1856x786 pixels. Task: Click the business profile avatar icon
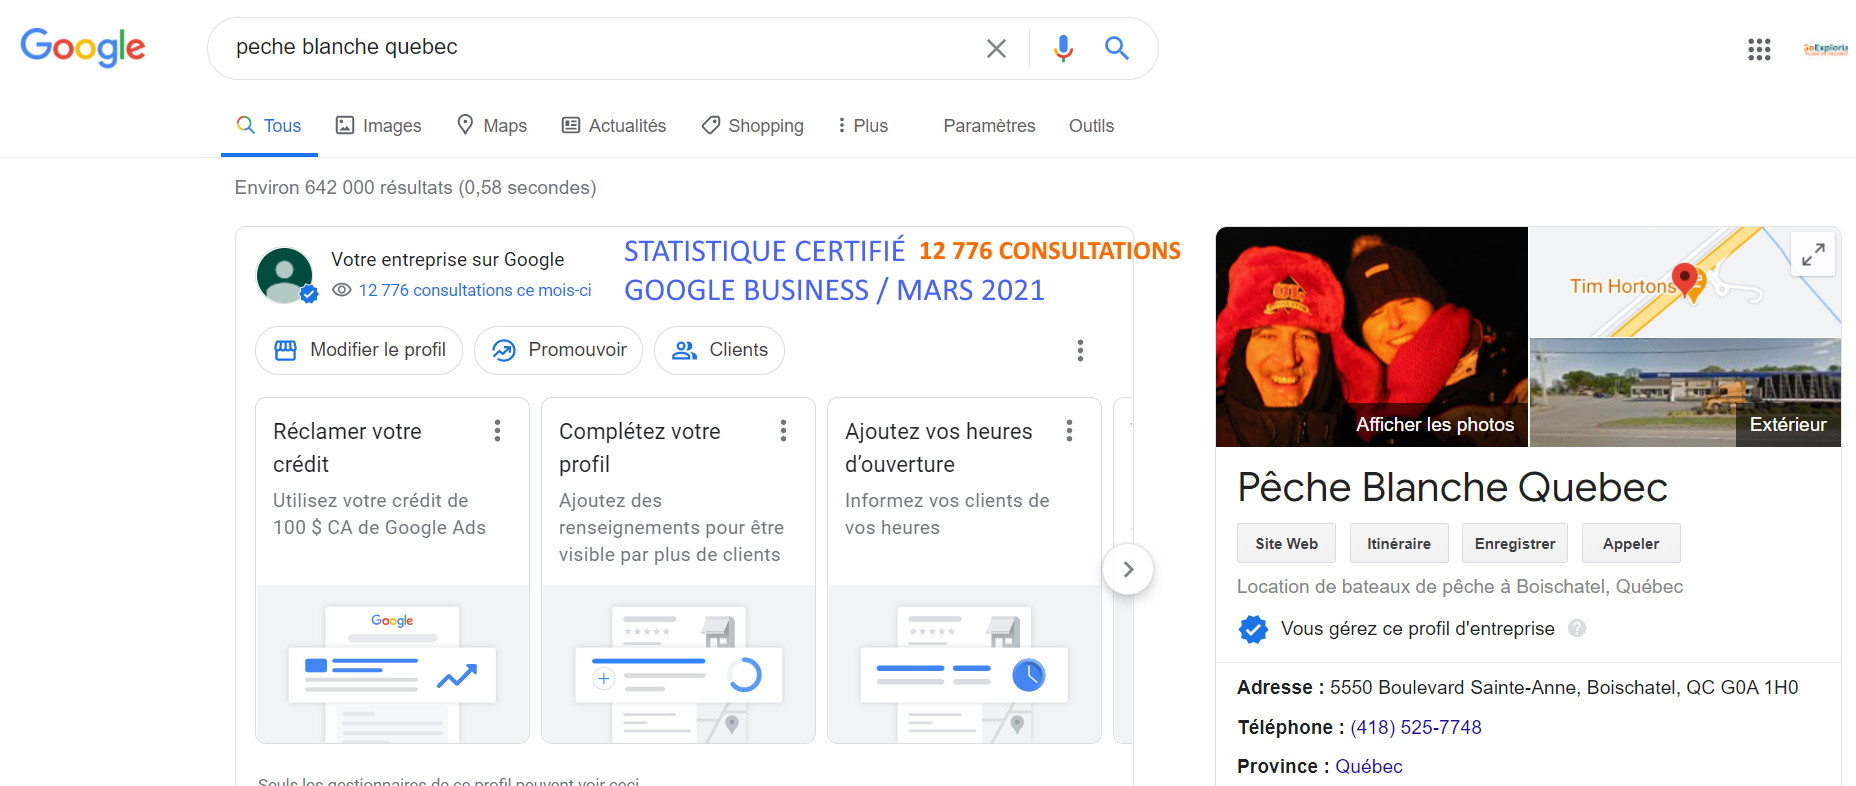tap(285, 275)
